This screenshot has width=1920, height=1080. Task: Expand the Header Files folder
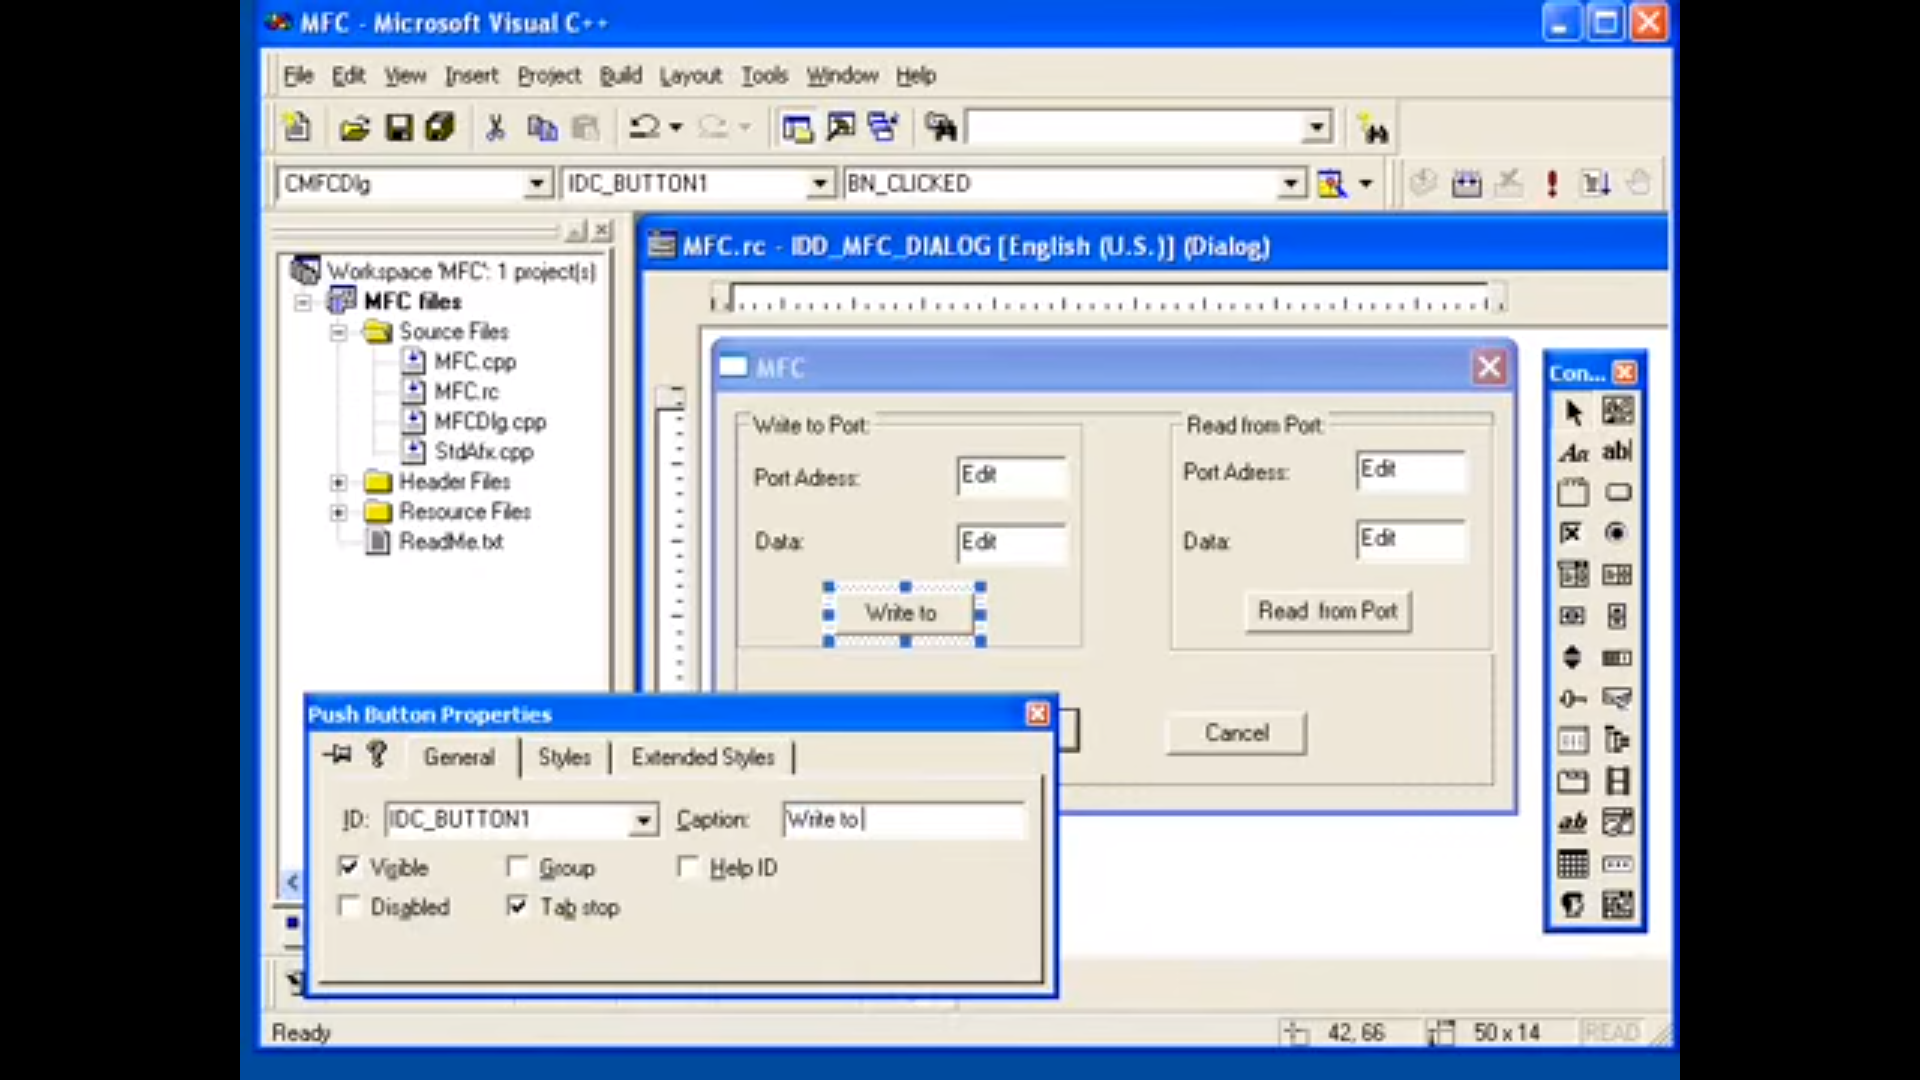[x=339, y=483]
